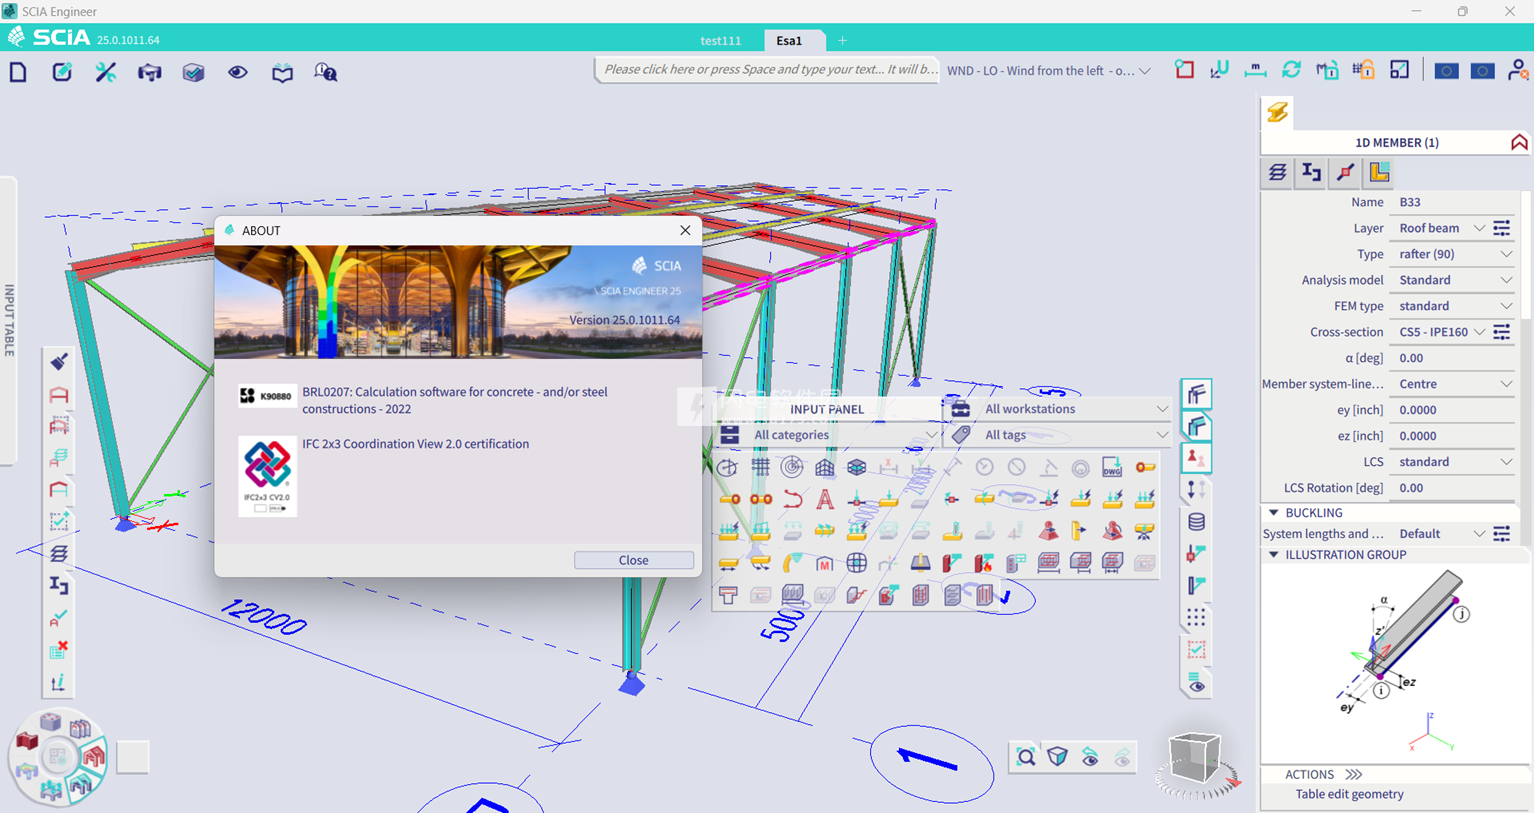Toggle the orange grid lock icon
Image resolution: width=1534 pixels, height=813 pixels.
pyautogui.click(x=1363, y=70)
